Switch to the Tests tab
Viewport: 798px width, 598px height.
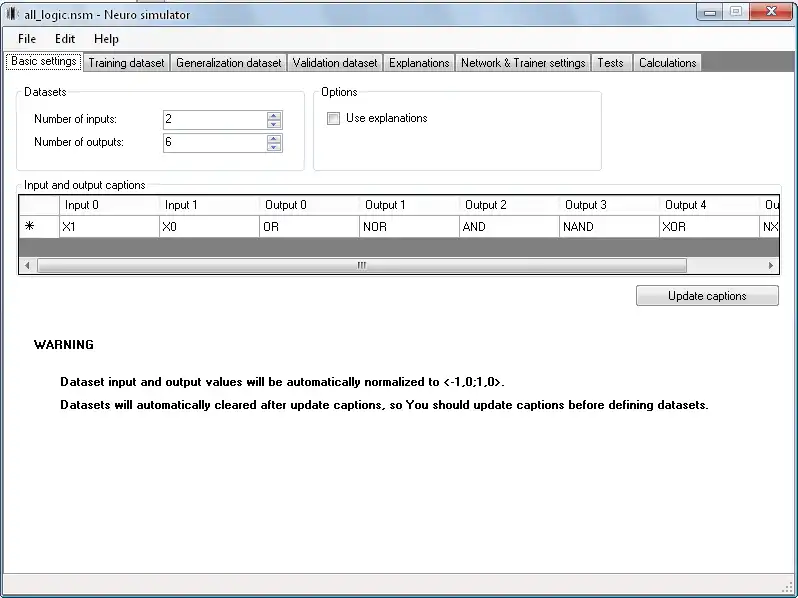pyautogui.click(x=610, y=63)
